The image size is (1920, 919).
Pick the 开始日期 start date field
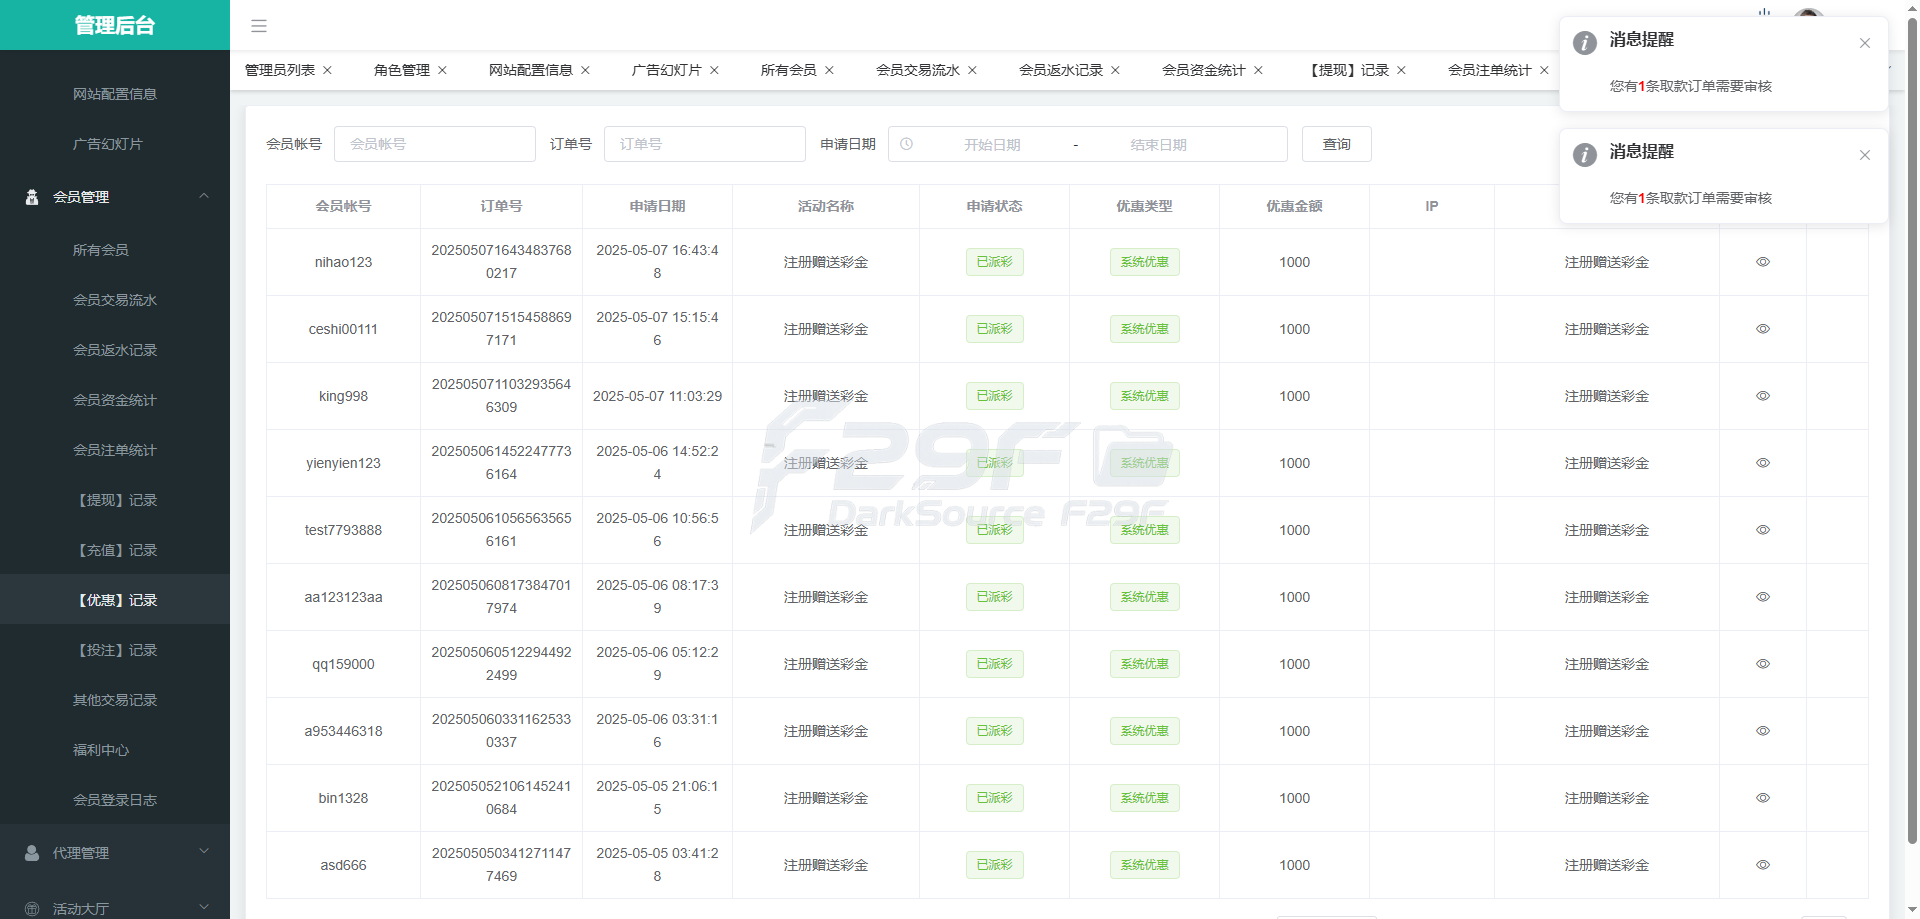click(992, 145)
